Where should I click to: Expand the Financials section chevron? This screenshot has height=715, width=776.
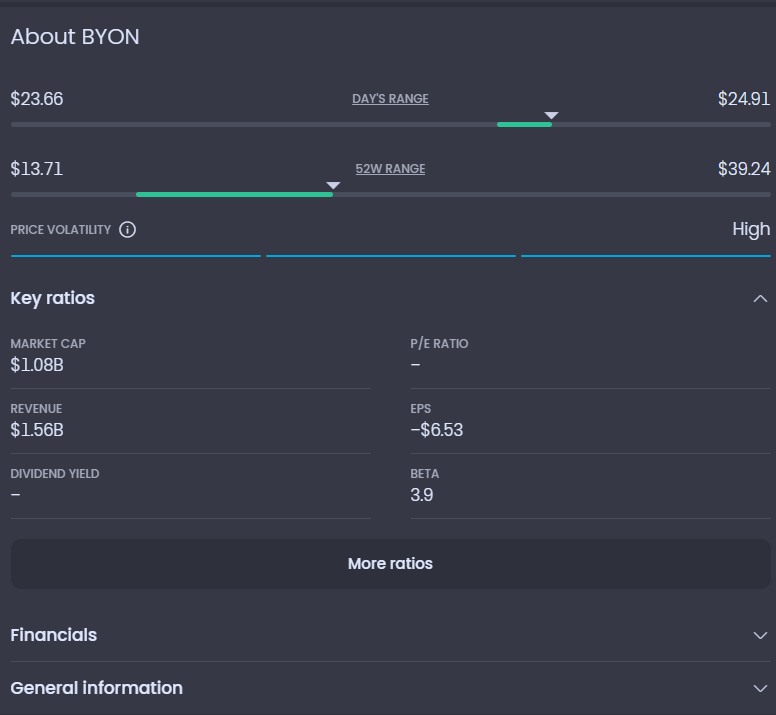tap(760, 635)
